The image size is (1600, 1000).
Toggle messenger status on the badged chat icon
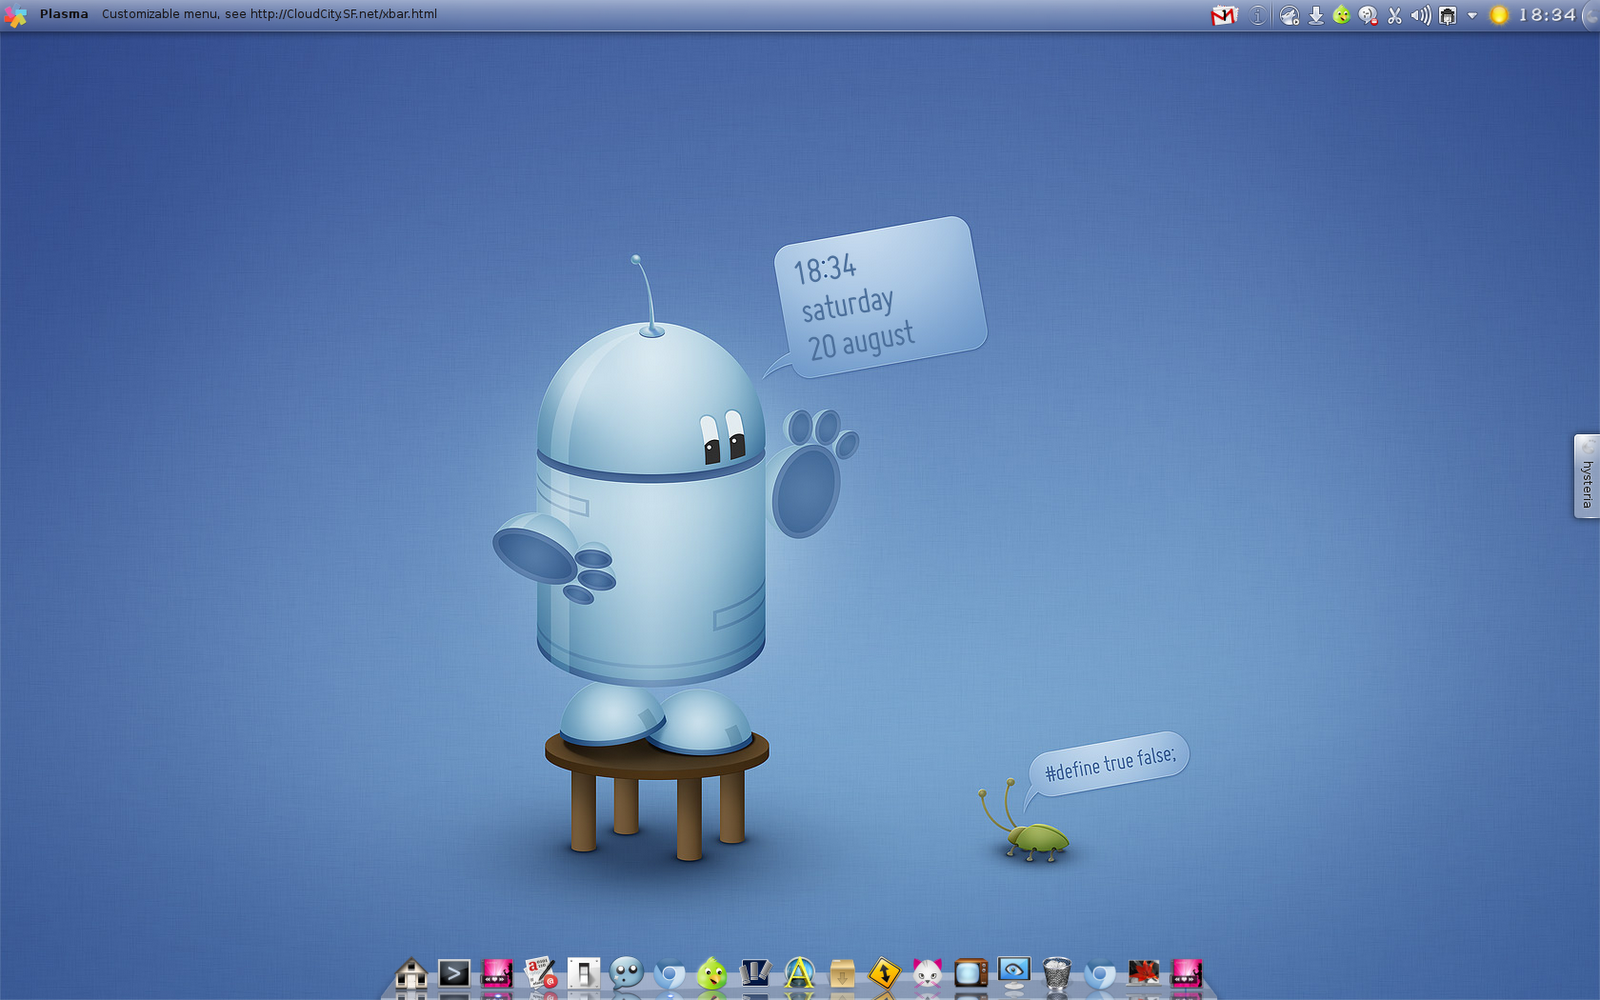[x=1366, y=15]
